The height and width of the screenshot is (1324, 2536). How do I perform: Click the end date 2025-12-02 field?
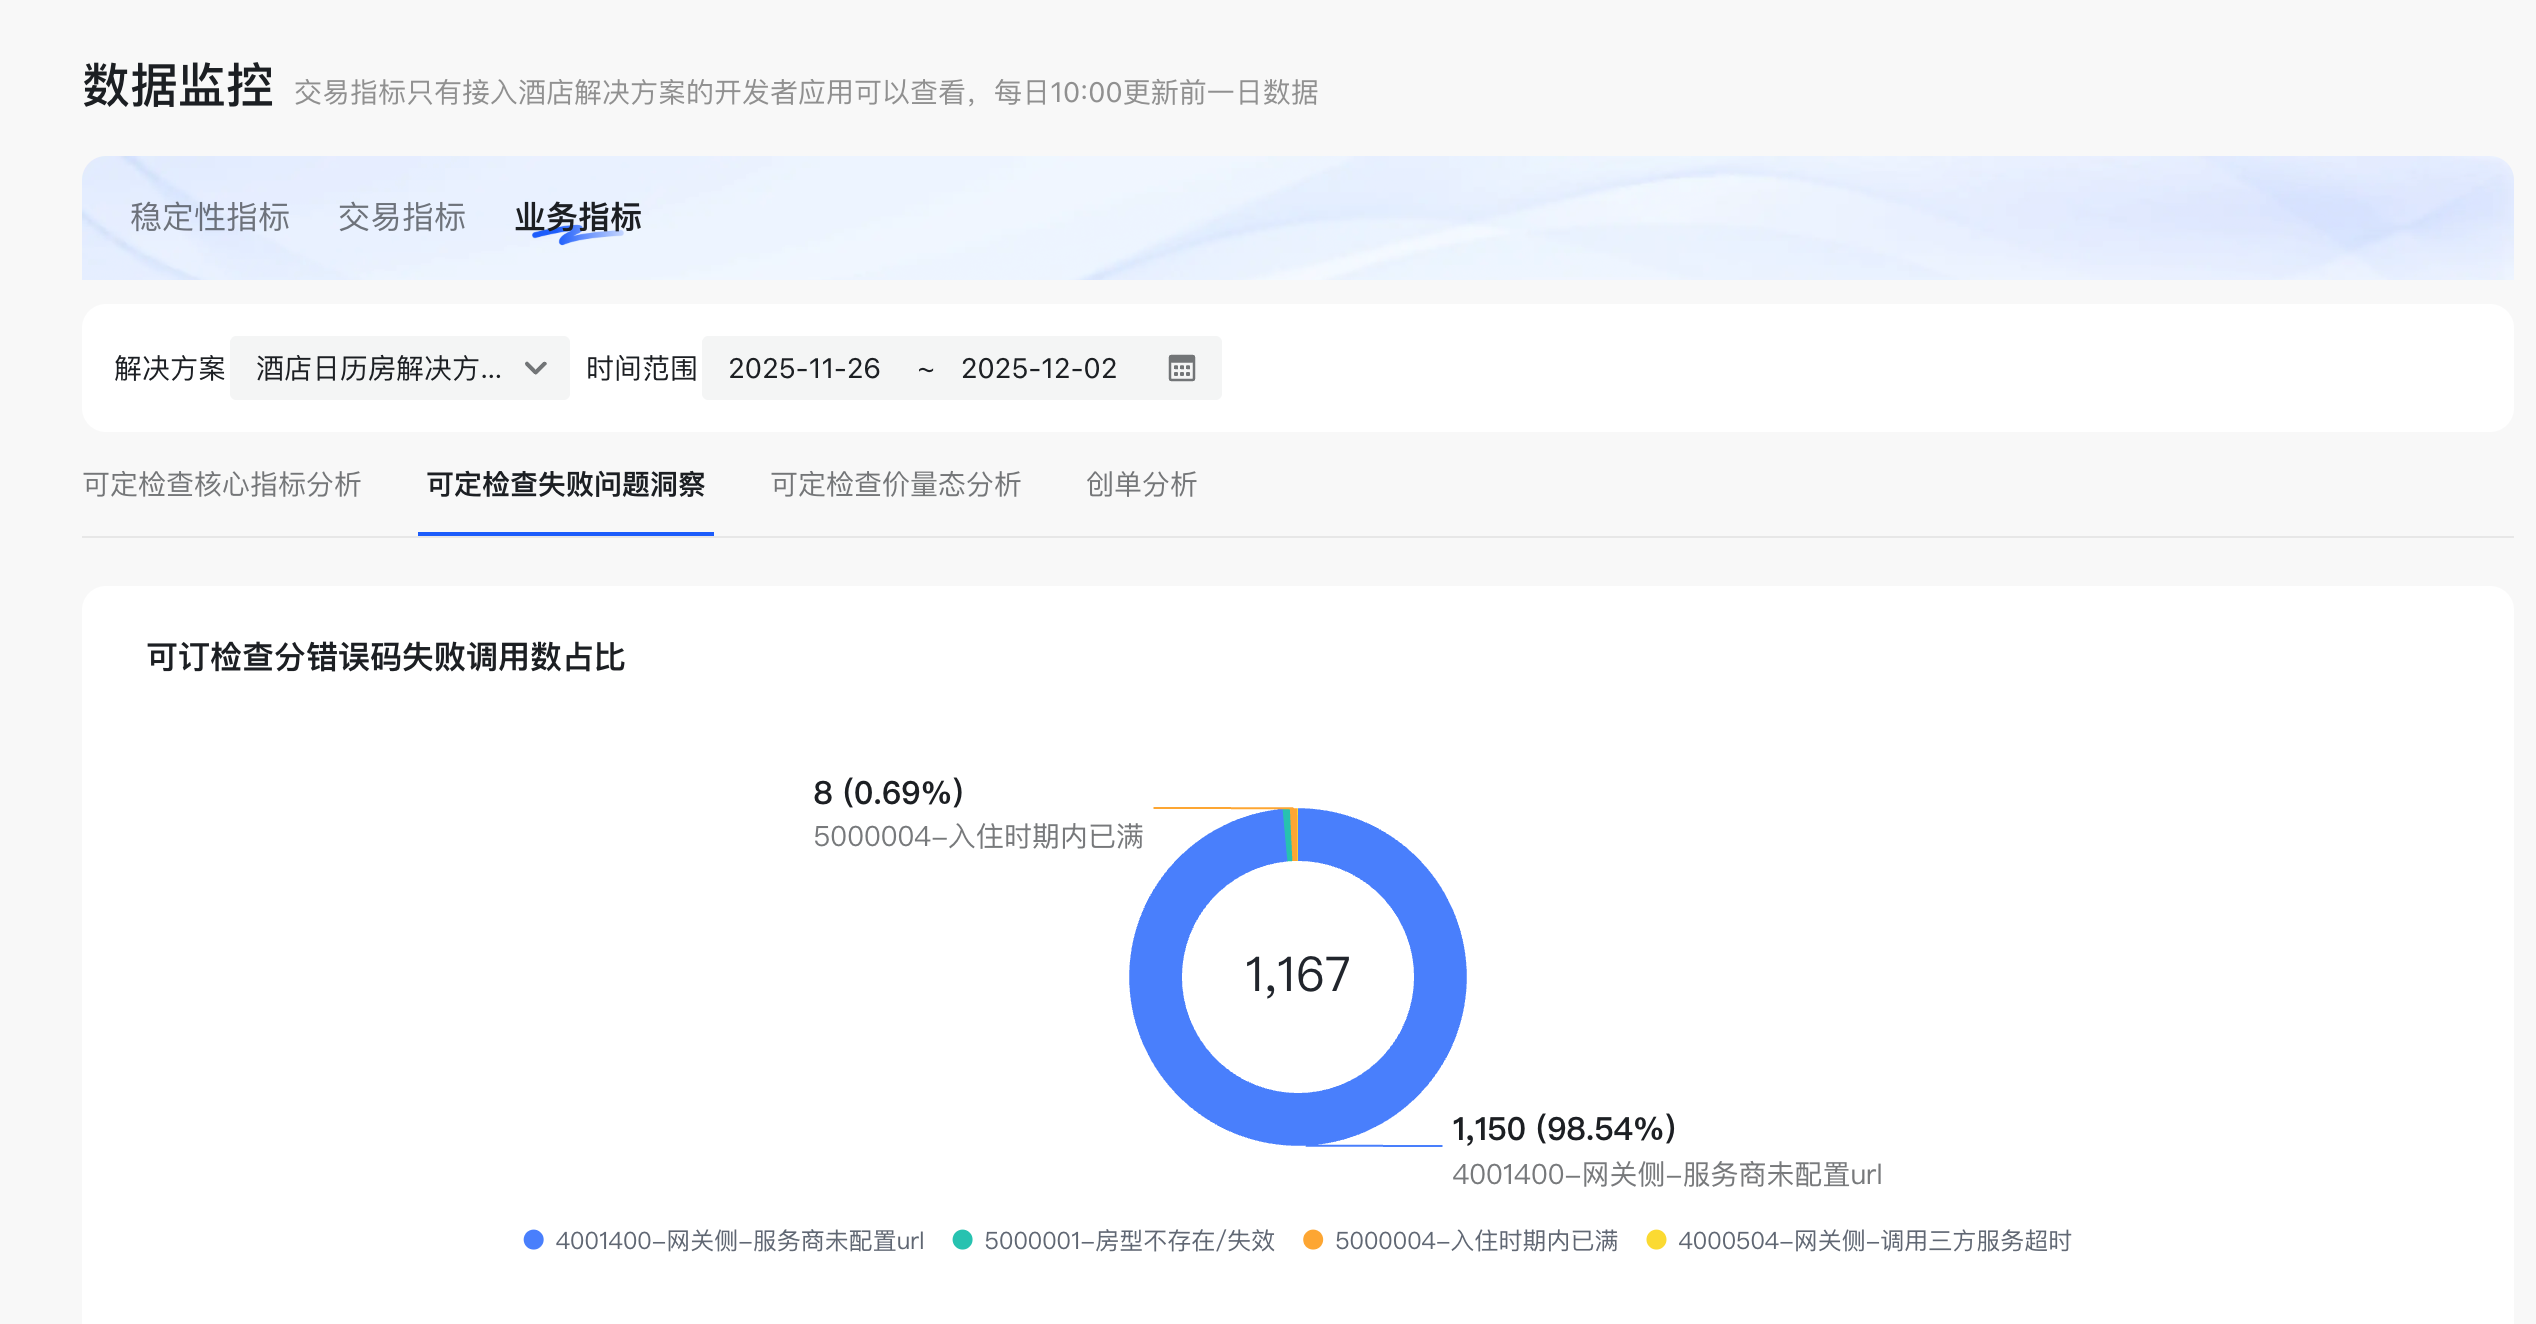tap(1038, 368)
